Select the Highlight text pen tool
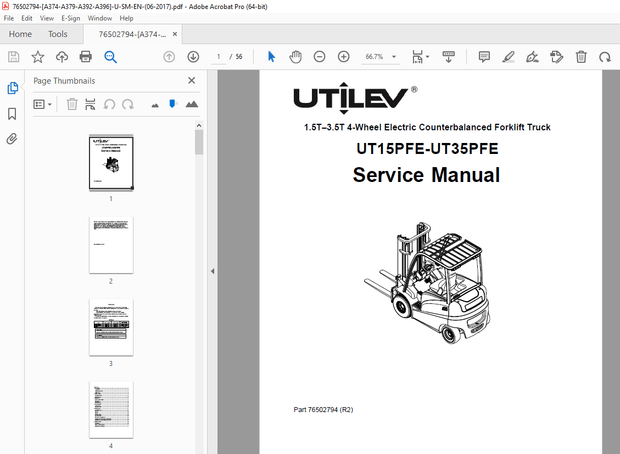620x454 pixels. pyautogui.click(x=508, y=57)
